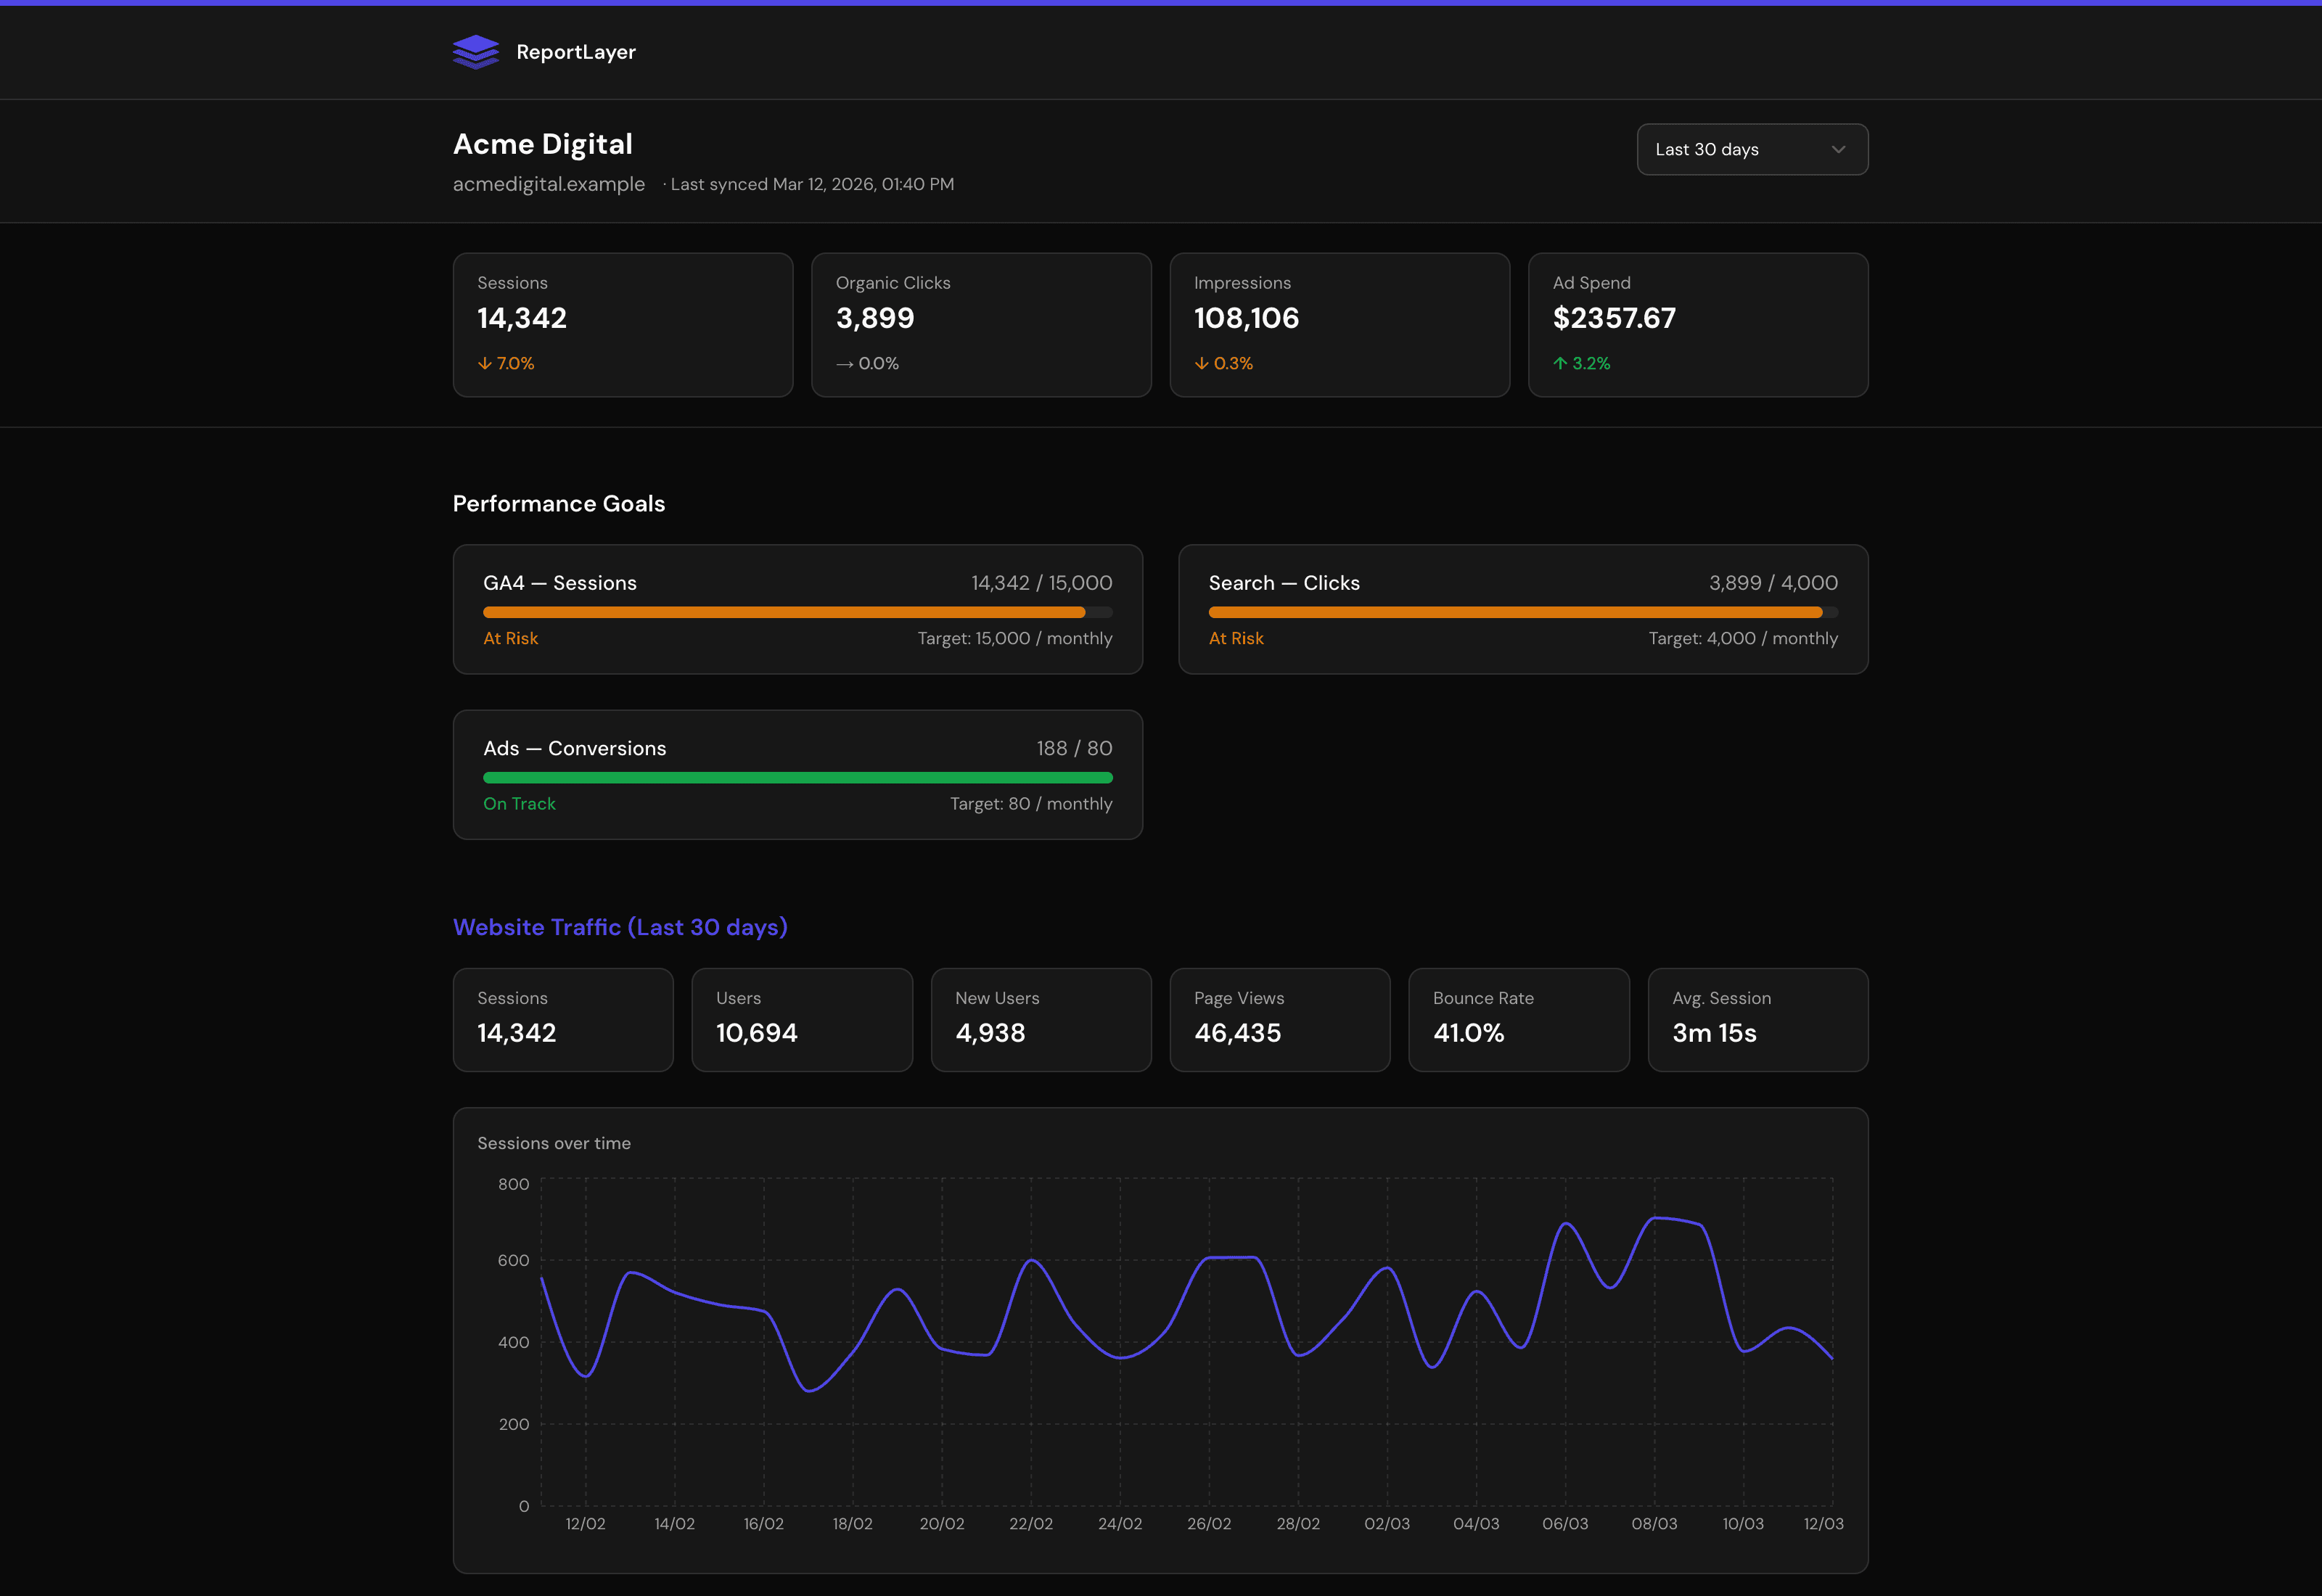Click the GA4 — Sessions progress bar
2322x1596 pixels.
(798, 612)
